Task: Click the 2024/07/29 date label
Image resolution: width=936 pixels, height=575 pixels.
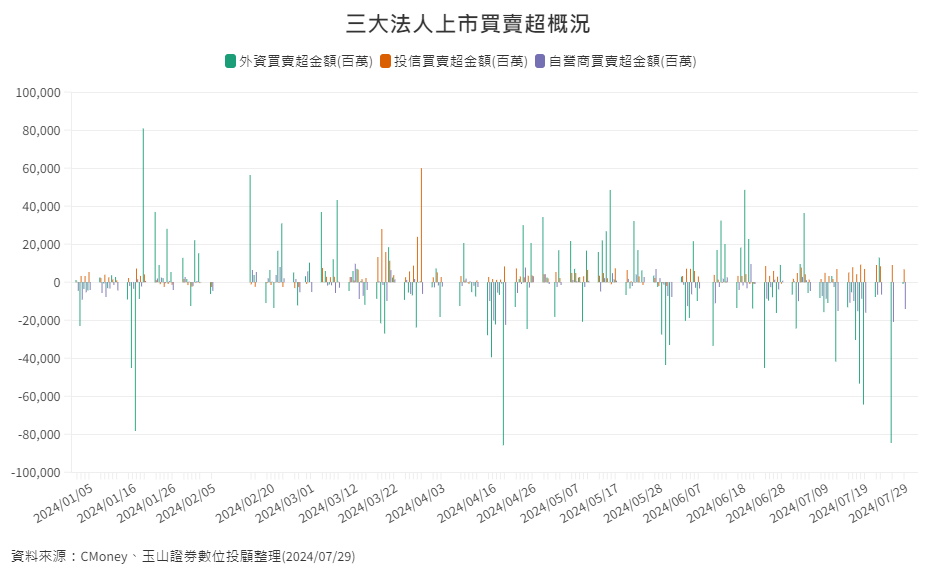Action: tap(879, 504)
